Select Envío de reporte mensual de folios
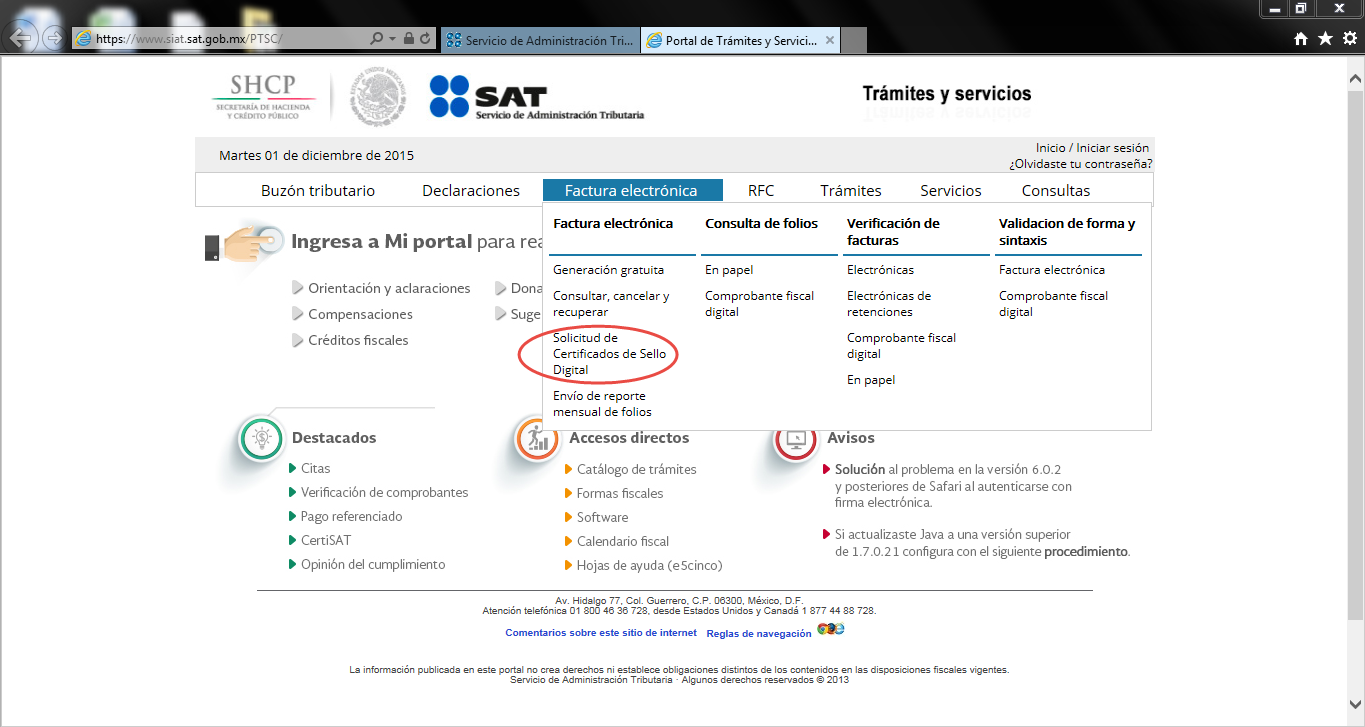The width and height of the screenshot is (1365, 727). (x=602, y=404)
